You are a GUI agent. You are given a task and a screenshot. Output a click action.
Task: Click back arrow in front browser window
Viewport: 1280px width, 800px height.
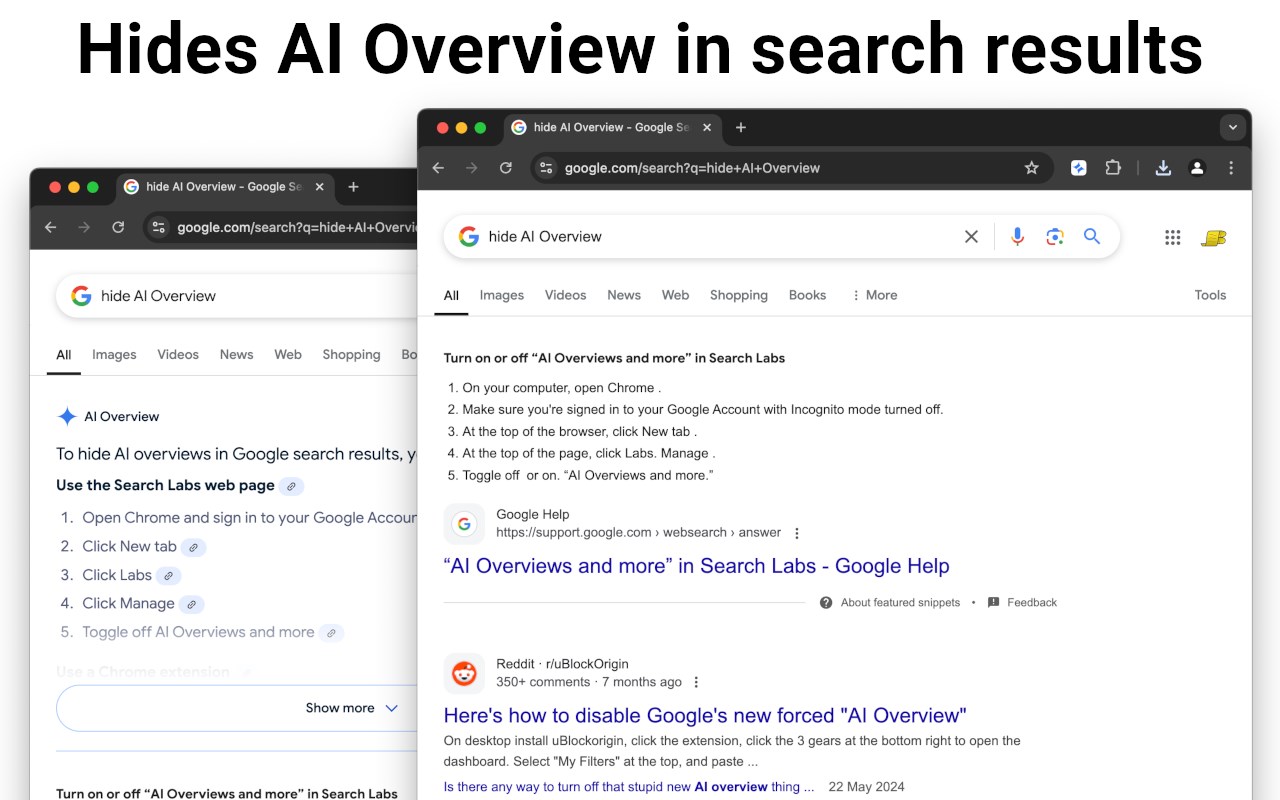point(438,168)
